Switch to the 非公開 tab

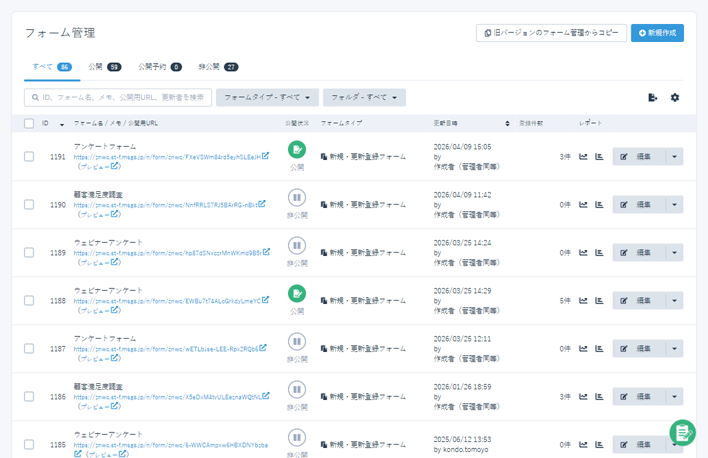tap(218, 67)
